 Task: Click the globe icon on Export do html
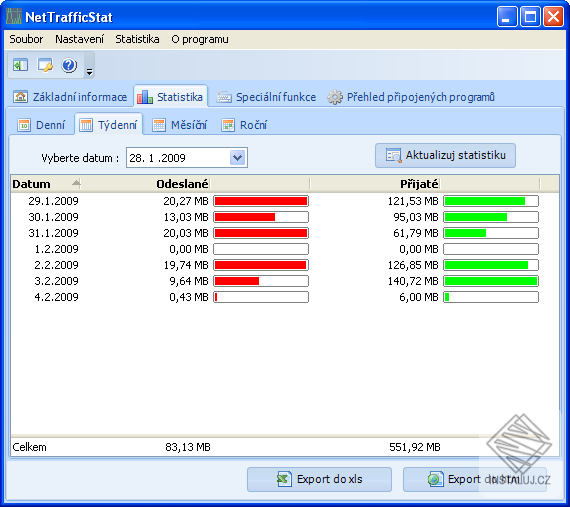click(x=435, y=479)
